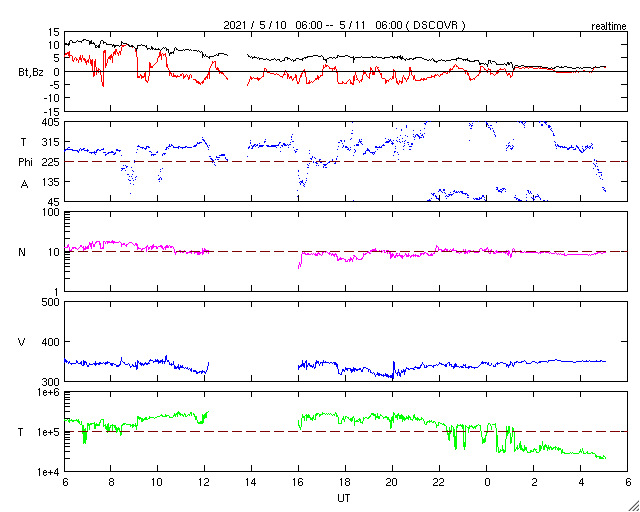Click the '405' tick value
640x512 pixels.
pyautogui.click(x=51, y=122)
